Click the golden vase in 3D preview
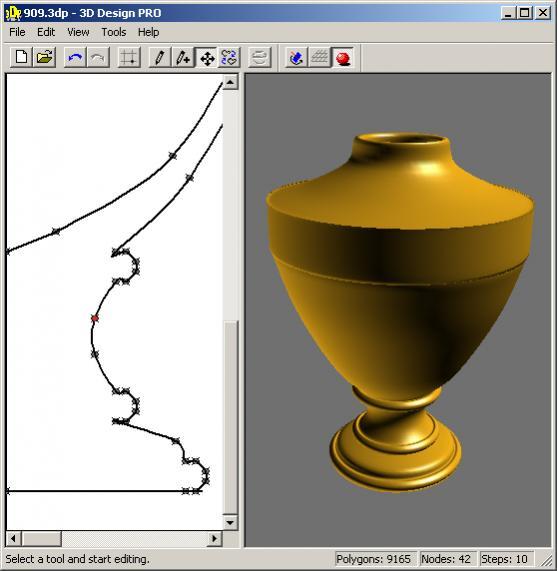Image resolution: width=557 pixels, height=571 pixels. coord(399,312)
